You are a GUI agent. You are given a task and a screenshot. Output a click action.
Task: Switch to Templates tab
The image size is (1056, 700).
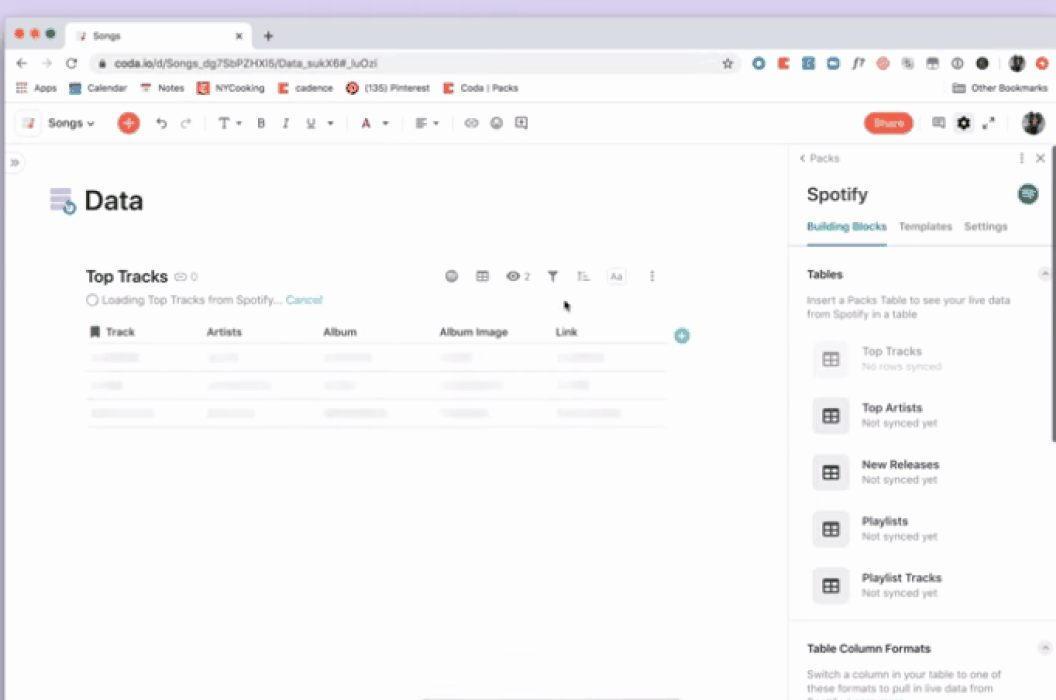point(925,226)
